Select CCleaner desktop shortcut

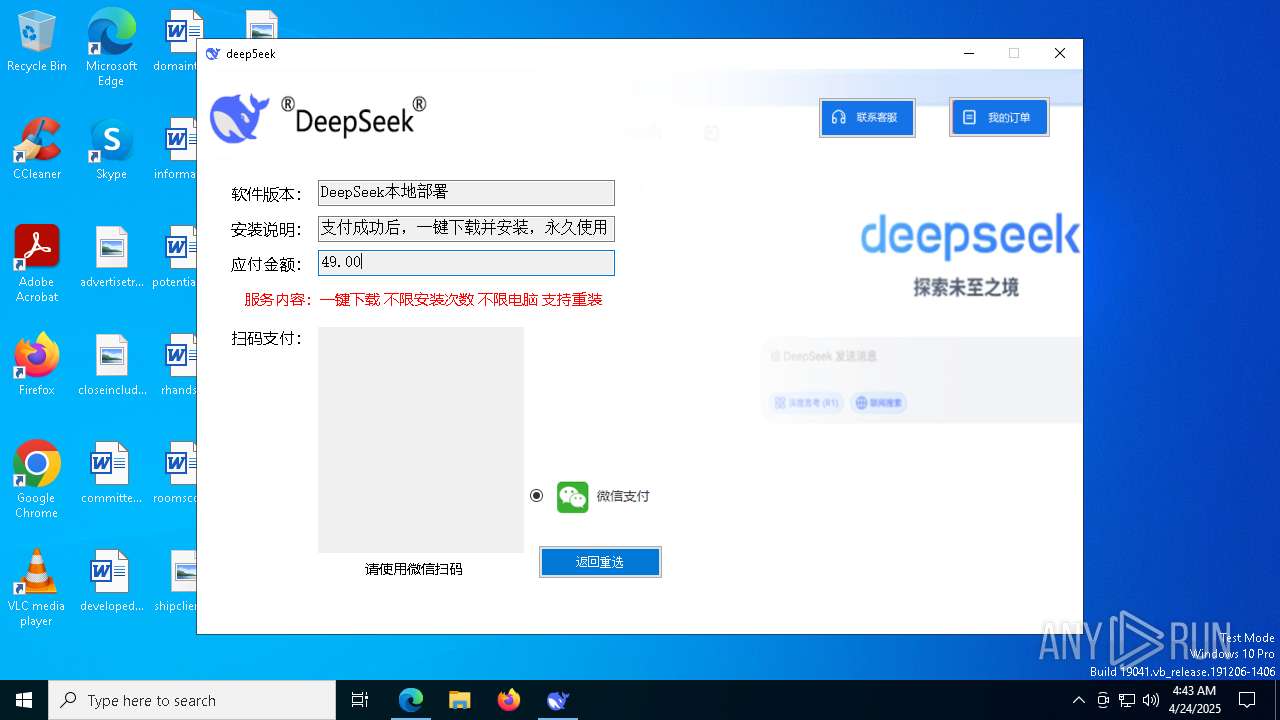click(x=37, y=150)
